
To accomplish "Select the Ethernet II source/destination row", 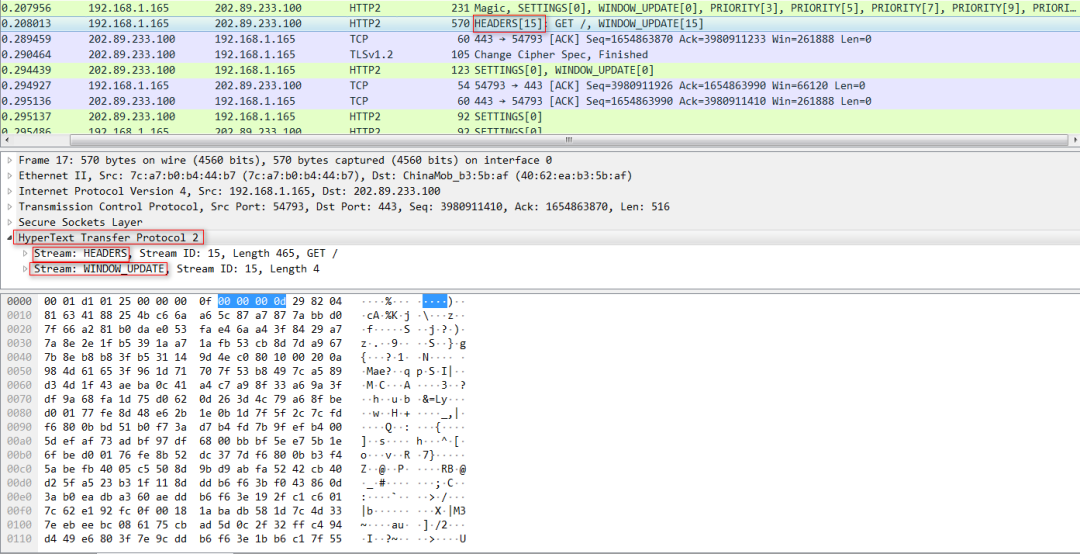I will point(540,176).
